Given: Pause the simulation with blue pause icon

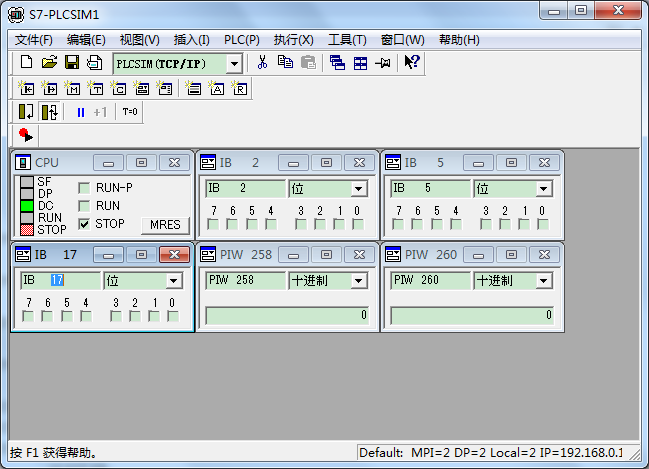Looking at the screenshot, I should click(81, 113).
